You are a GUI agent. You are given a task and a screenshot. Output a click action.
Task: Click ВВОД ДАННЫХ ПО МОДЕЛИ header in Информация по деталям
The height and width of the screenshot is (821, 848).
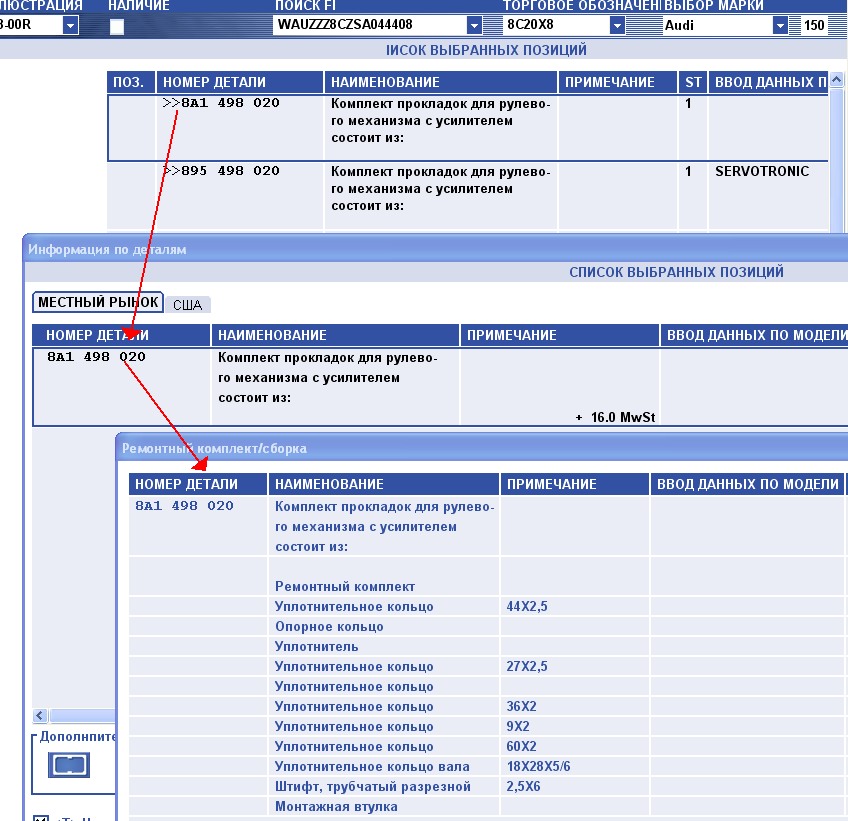(x=754, y=335)
